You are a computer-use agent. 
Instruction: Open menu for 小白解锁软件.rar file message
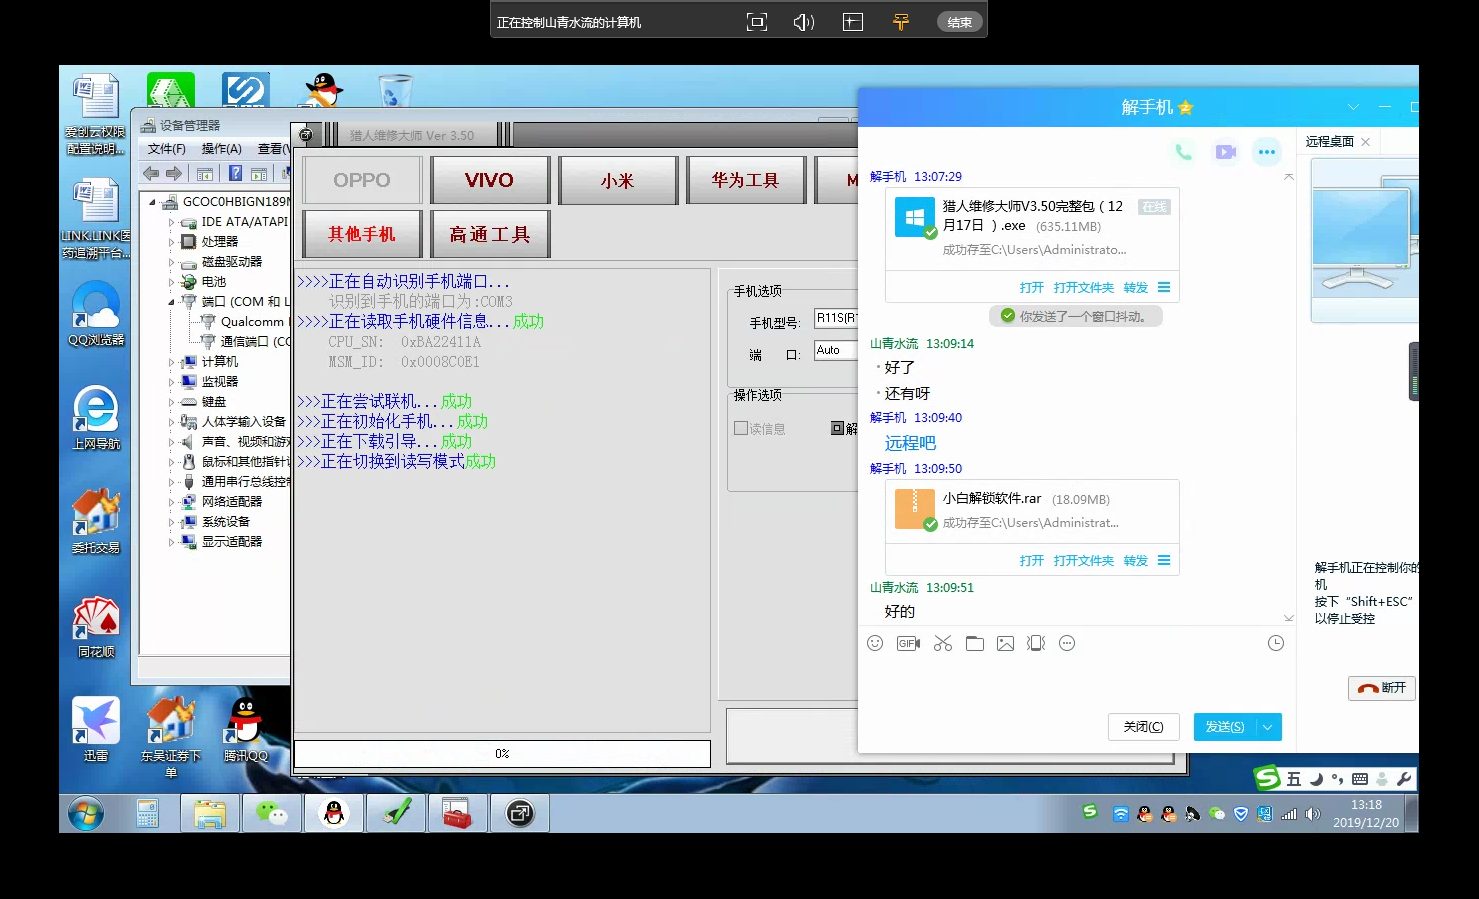click(1164, 560)
